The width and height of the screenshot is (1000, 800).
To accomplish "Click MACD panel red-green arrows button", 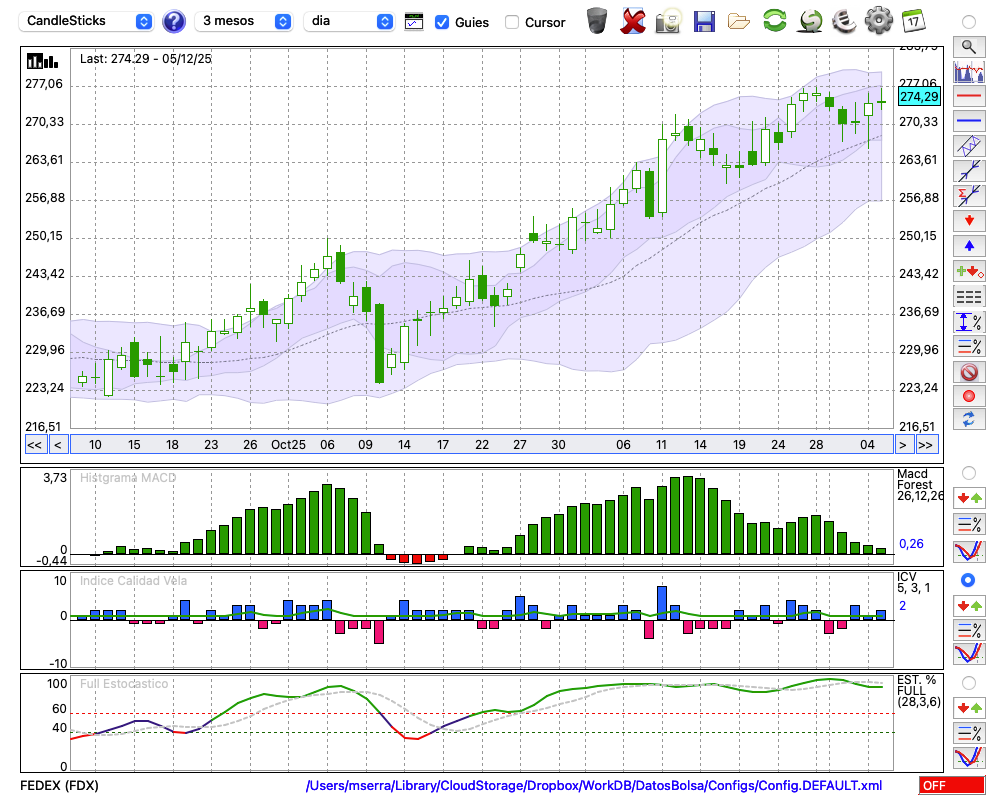I will (x=969, y=498).
